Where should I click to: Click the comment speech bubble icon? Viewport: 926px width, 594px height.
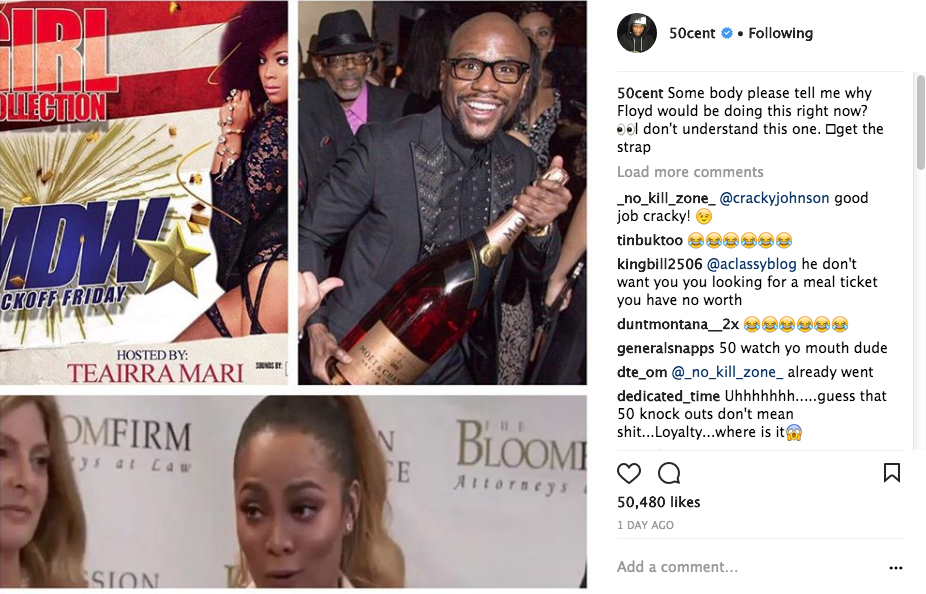tap(669, 473)
